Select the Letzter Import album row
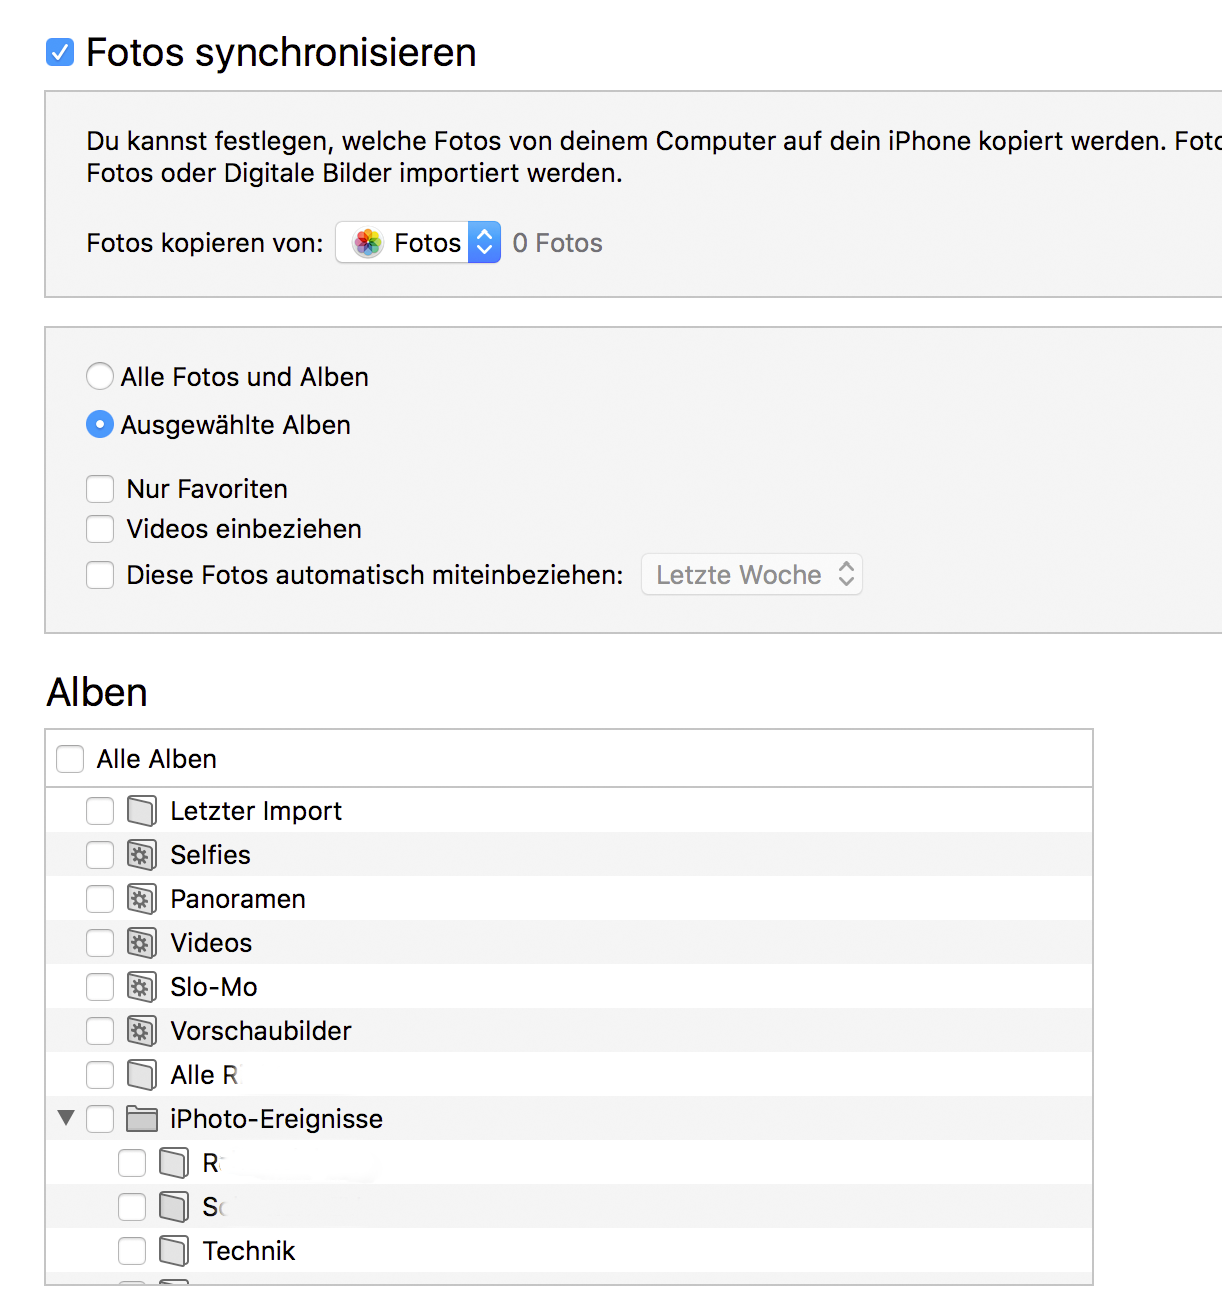This screenshot has width=1222, height=1310. pos(256,811)
